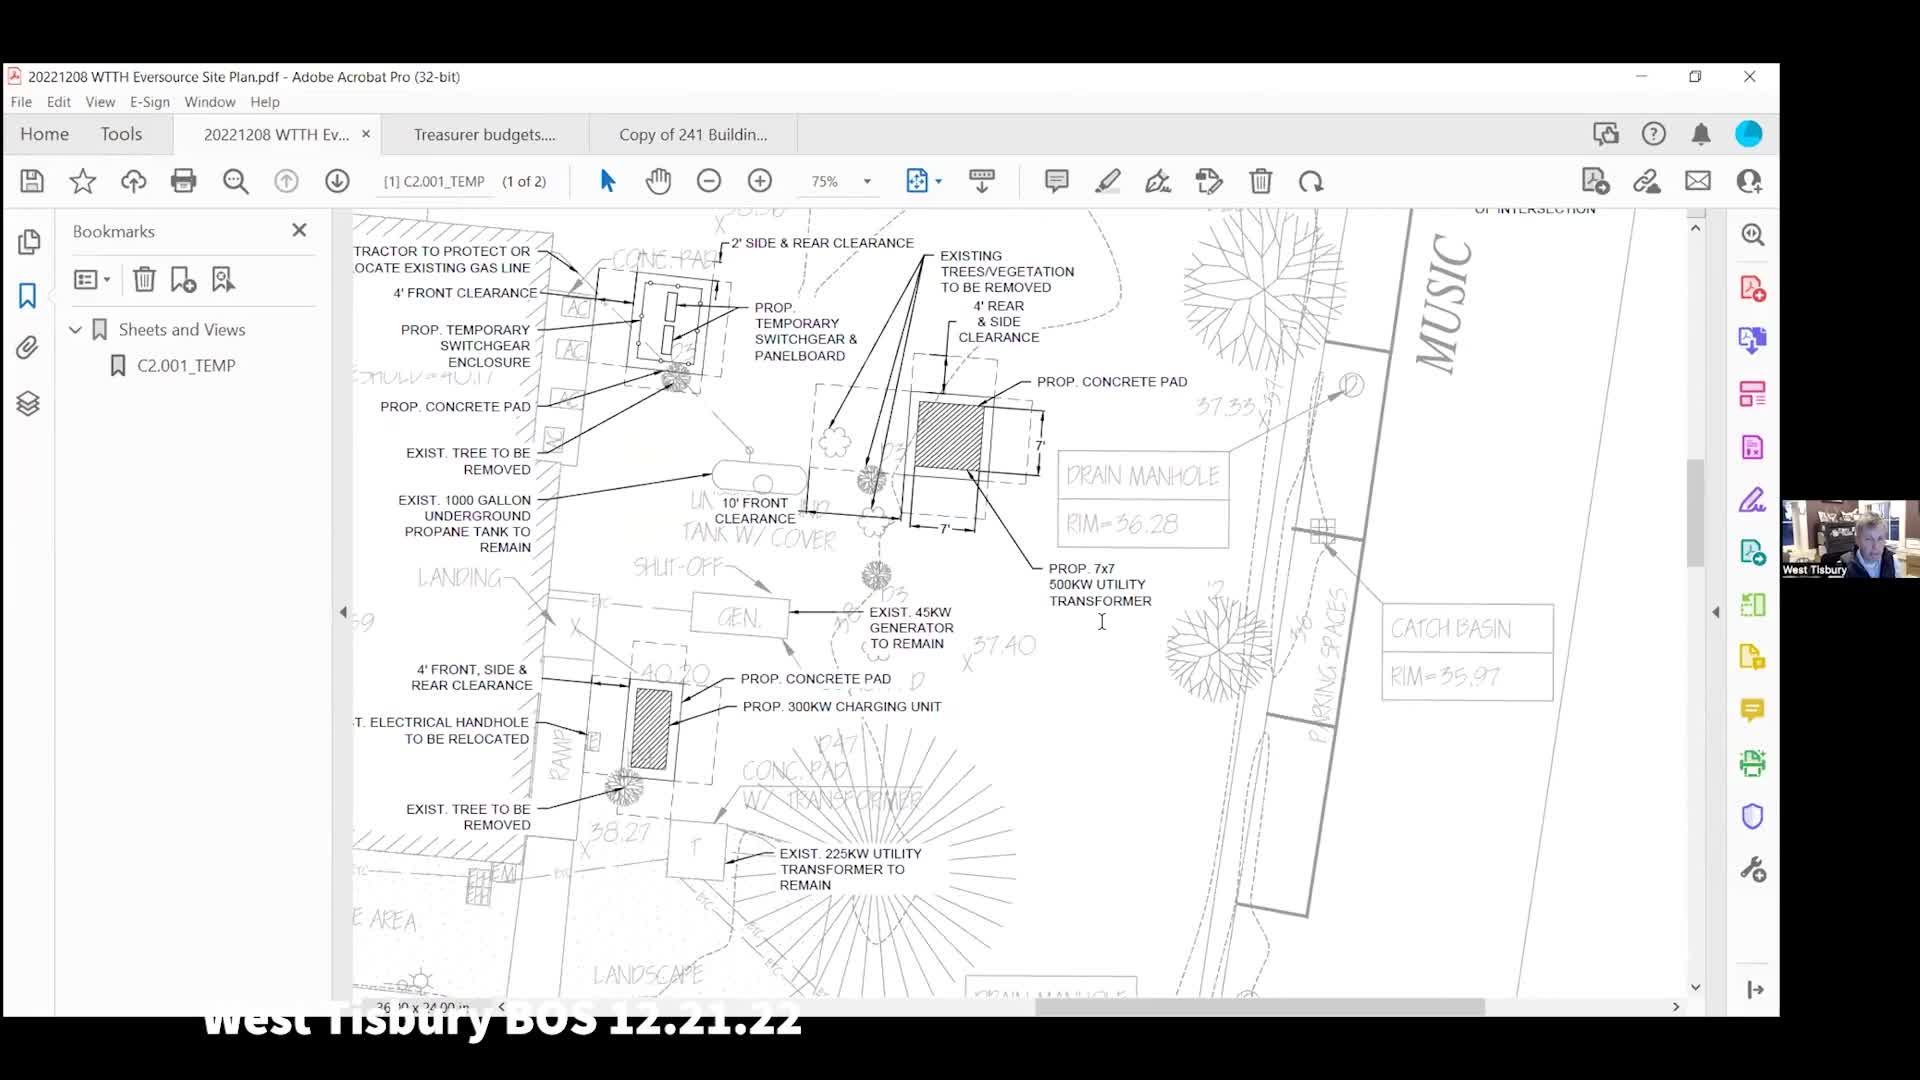Open More Tools wrench icon
This screenshot has height=1080, width=1920.
[x=1753, y=870]
